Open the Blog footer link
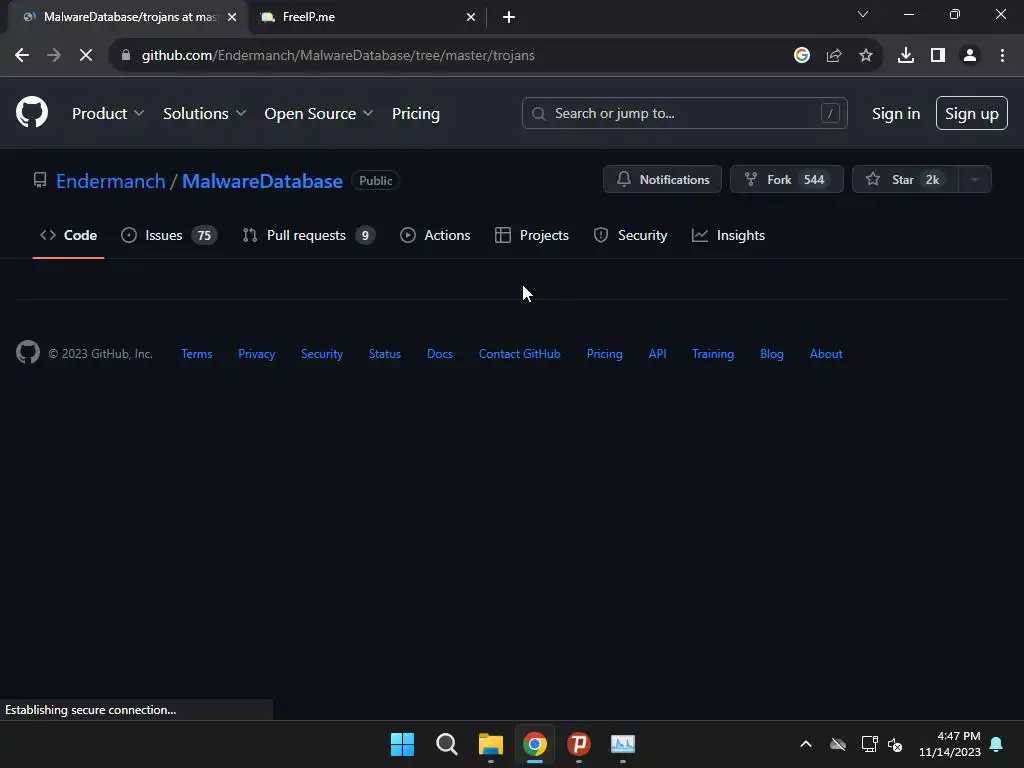The image size is (1024, 768). [771, 354]
